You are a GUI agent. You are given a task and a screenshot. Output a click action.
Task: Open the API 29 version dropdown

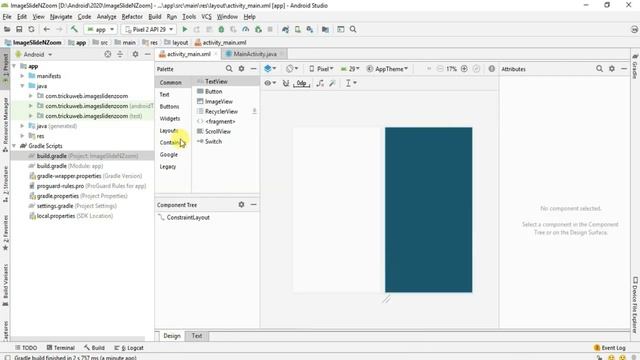coord(350,69)
